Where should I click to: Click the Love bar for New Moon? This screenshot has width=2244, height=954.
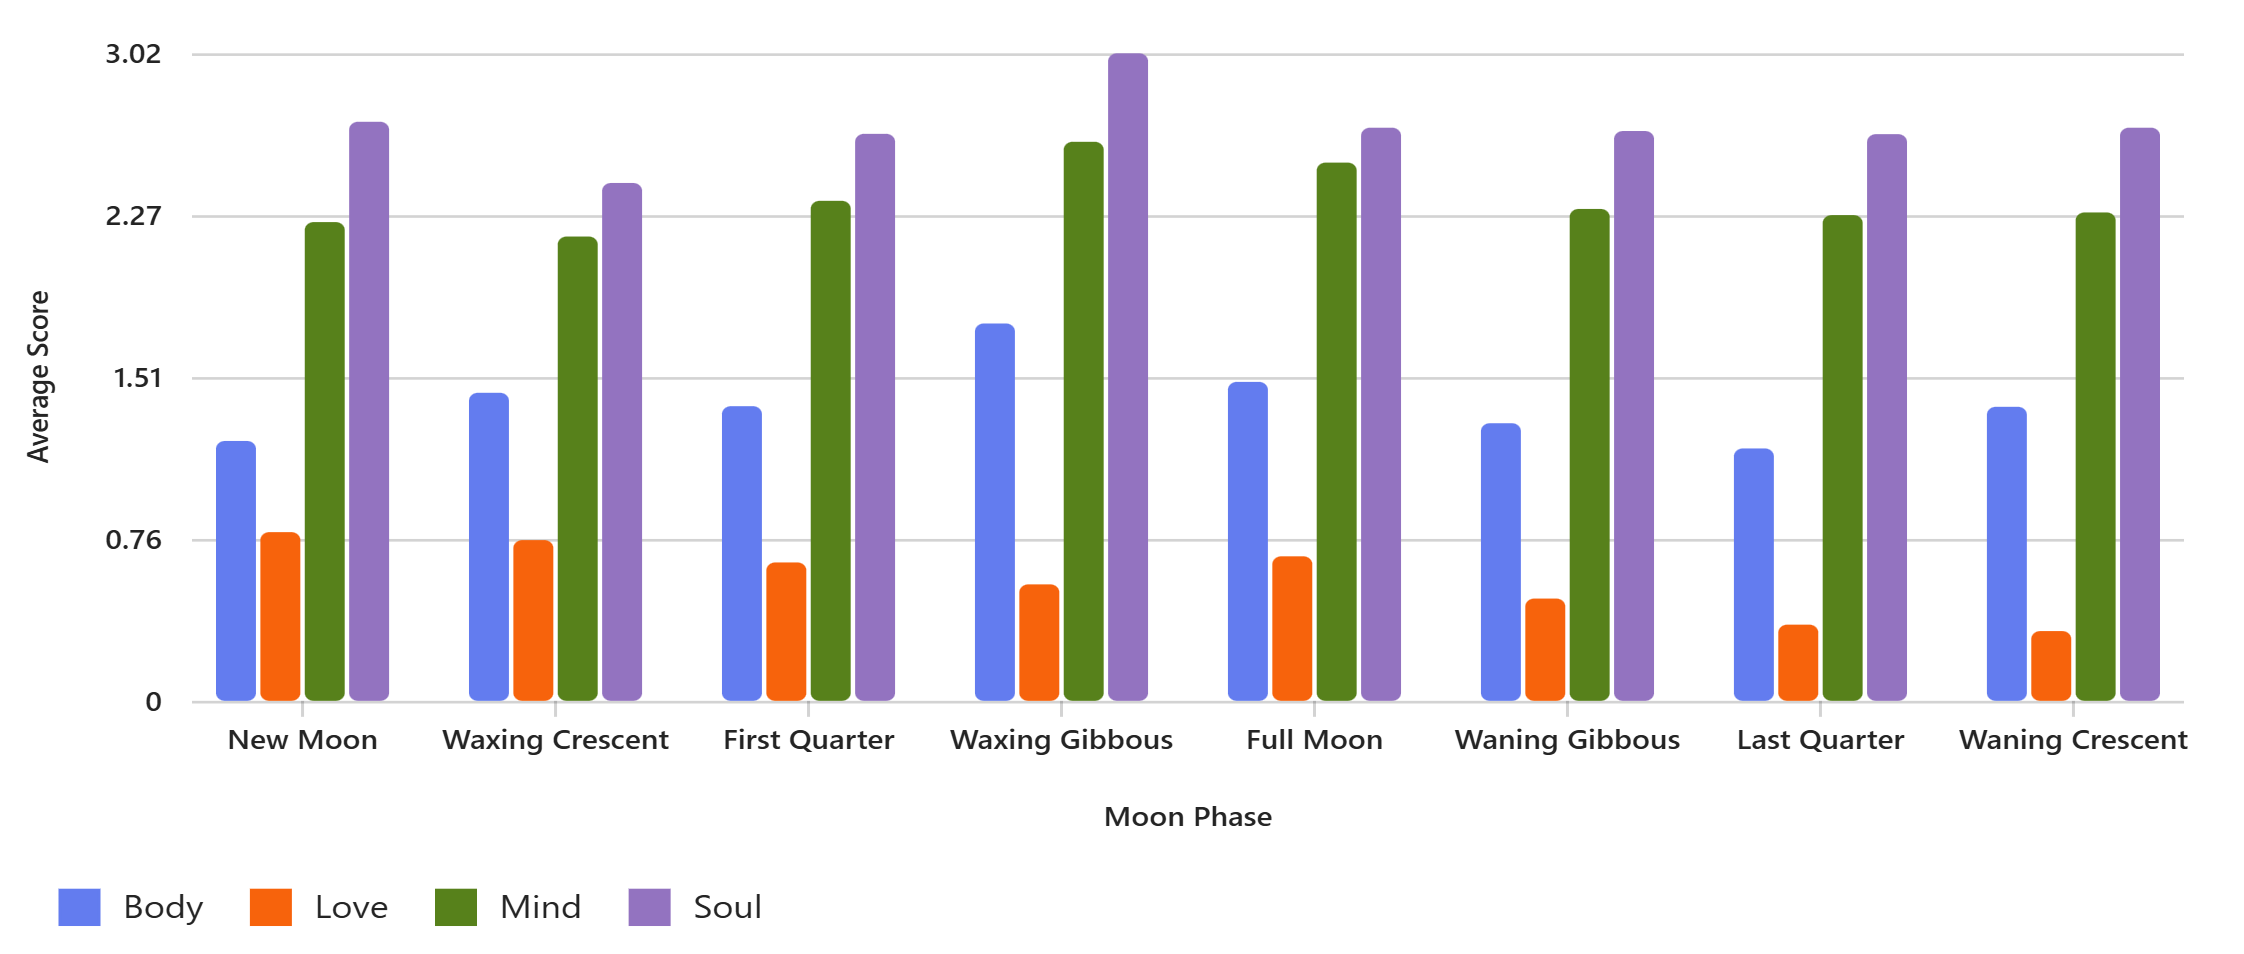point(280,616)
